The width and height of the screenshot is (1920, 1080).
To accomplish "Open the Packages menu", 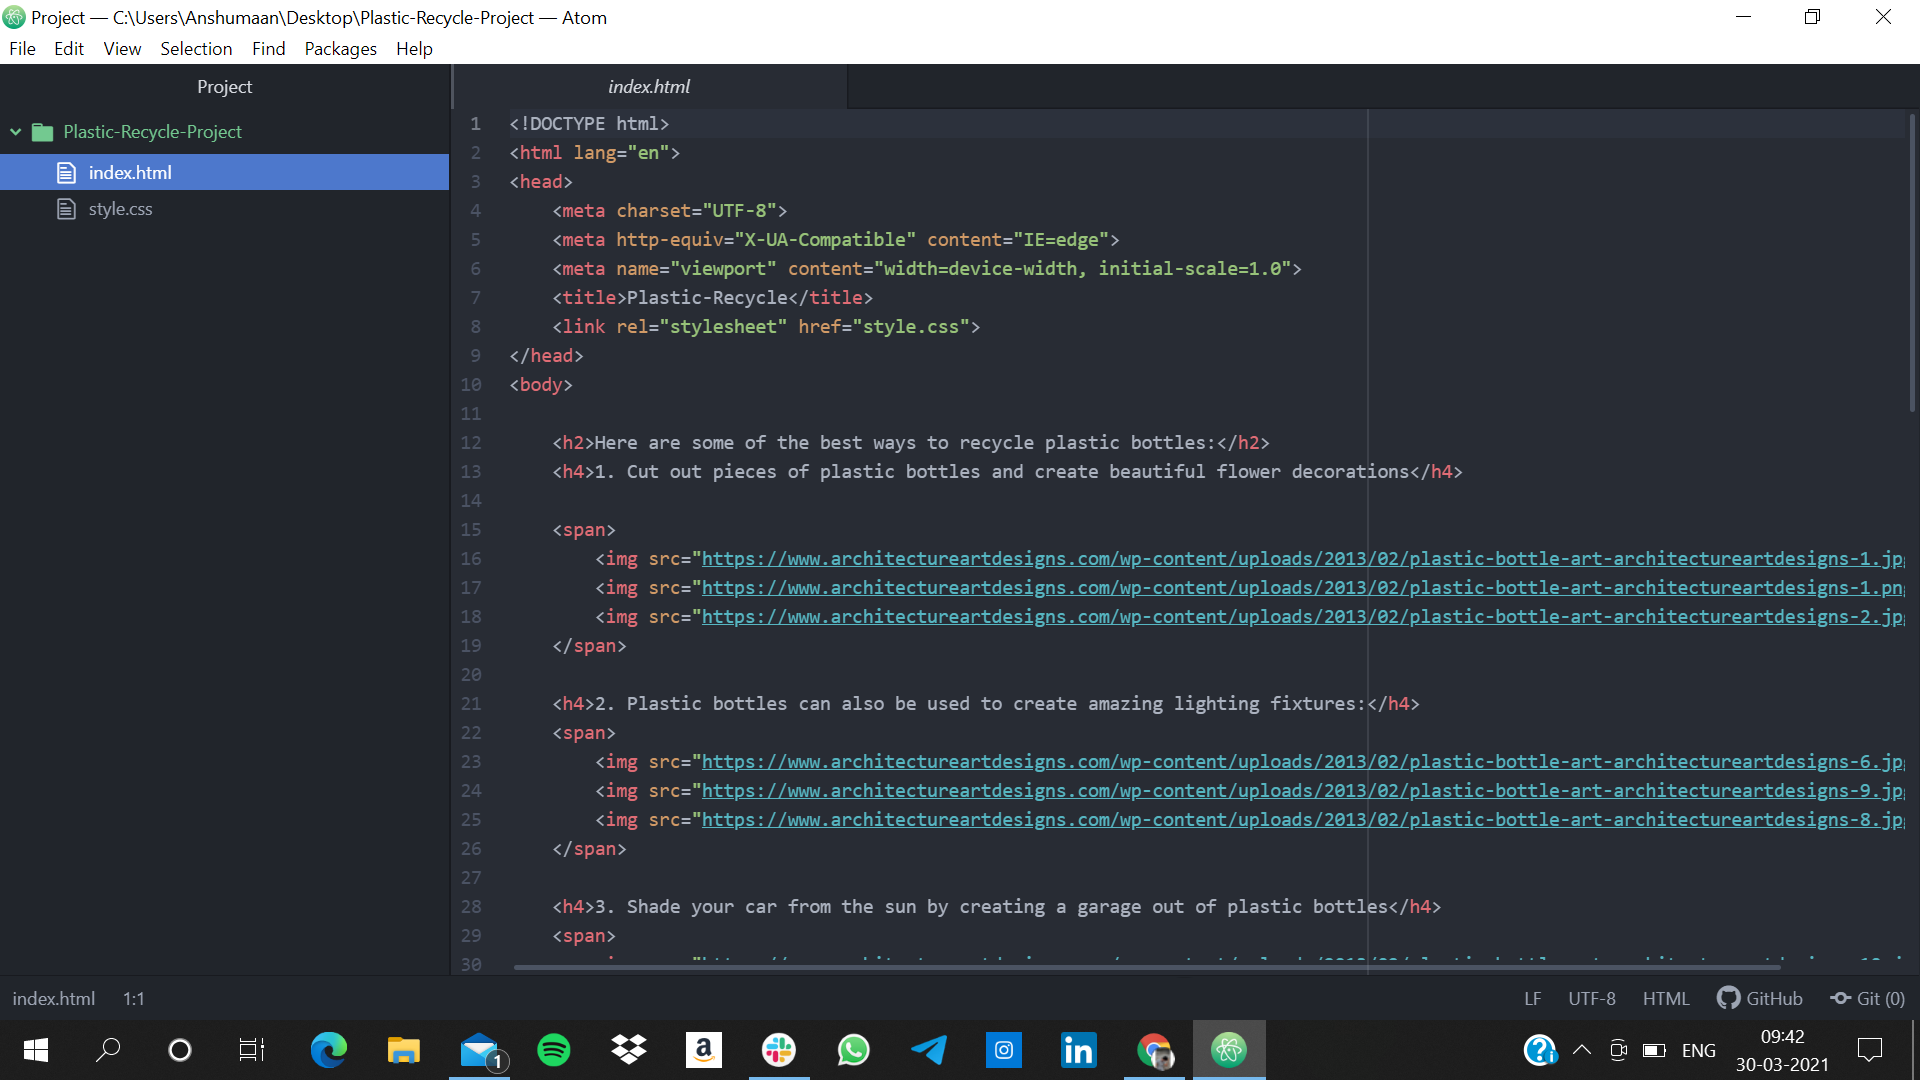I will tap(340, 48).
